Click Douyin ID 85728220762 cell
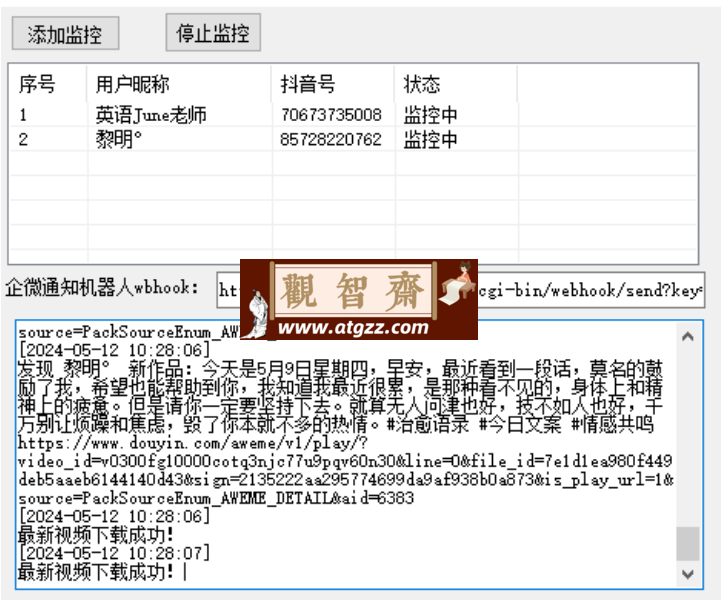 pyautogui.click(x=331, y=139)
